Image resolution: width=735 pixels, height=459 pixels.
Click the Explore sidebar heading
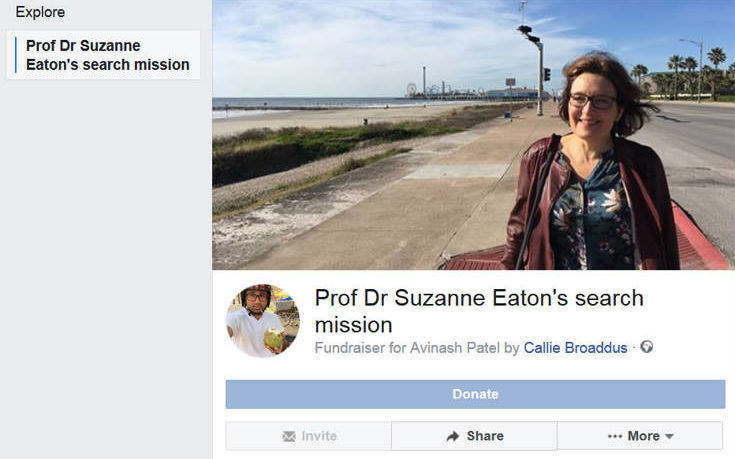tap(40, 12)
